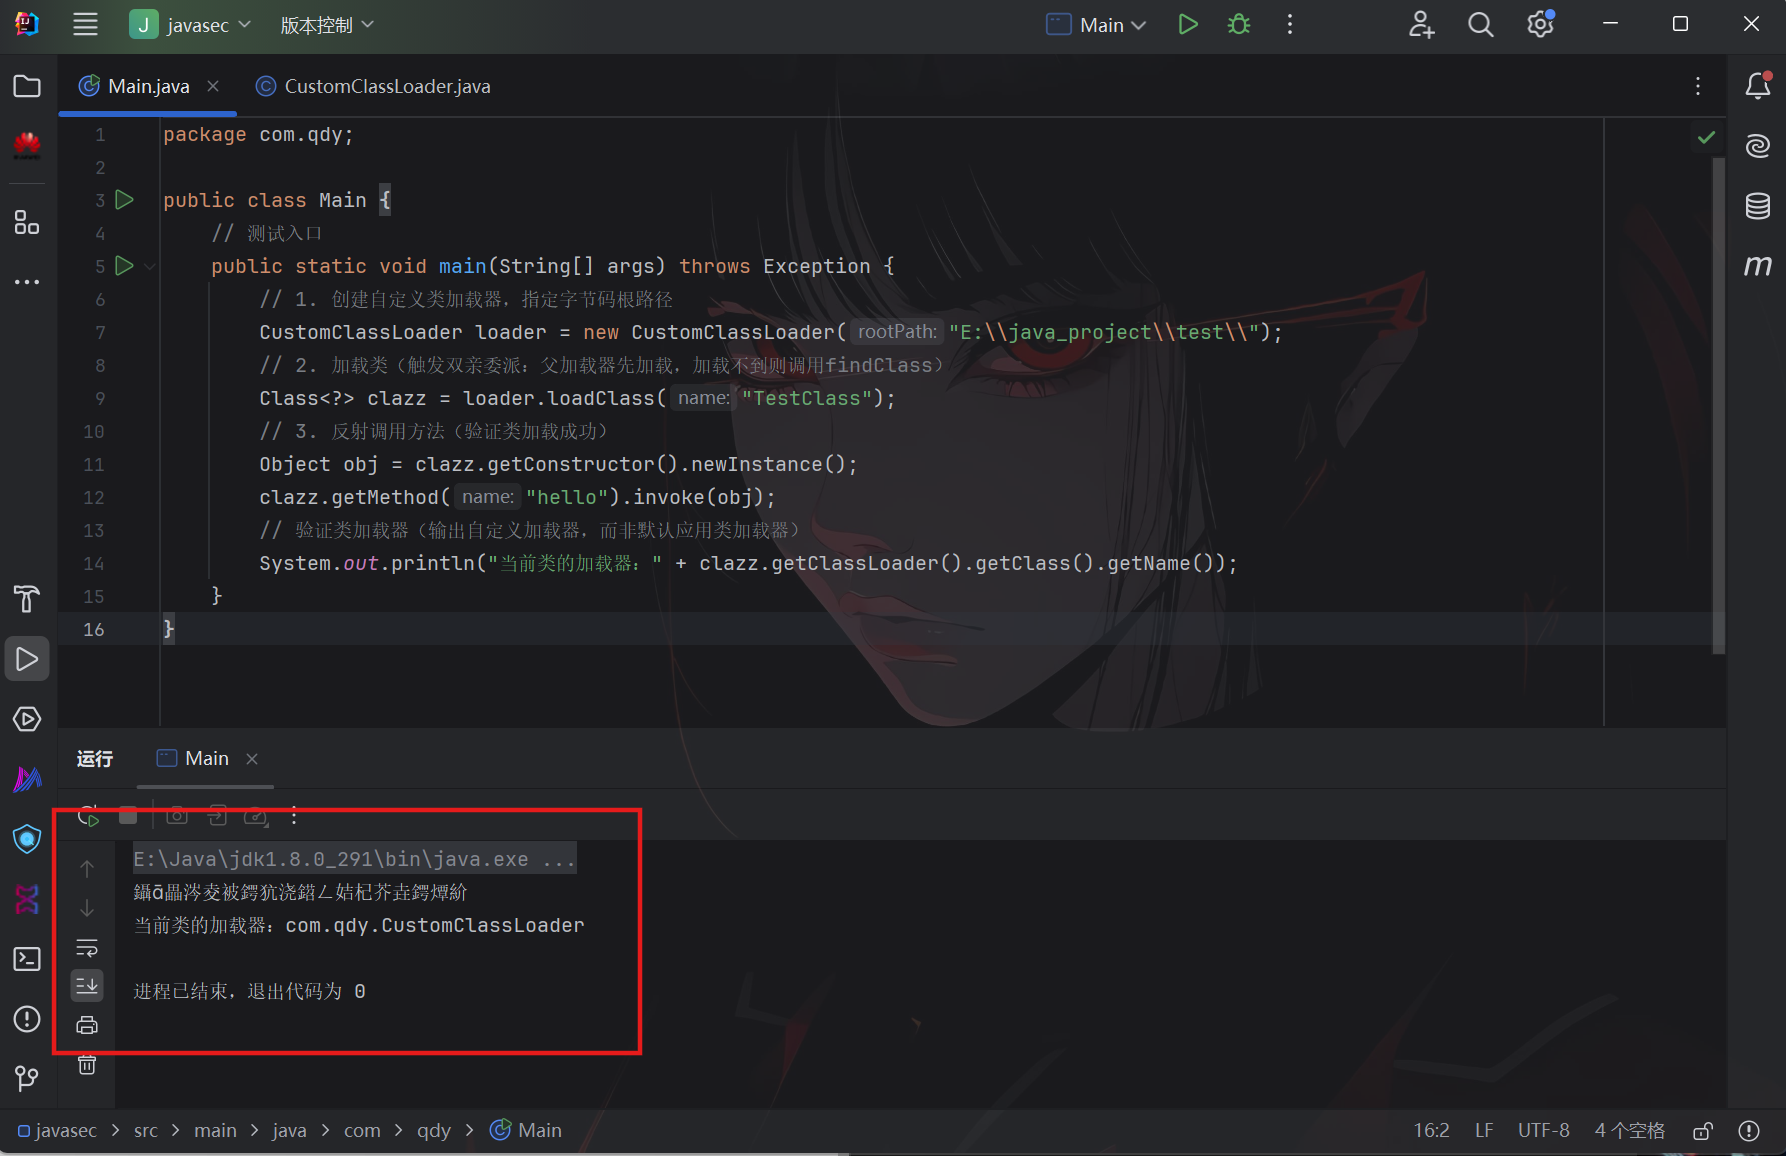1786x1156 pixels.
Task: Run Main with the green play button
Action: [1187, 25]
